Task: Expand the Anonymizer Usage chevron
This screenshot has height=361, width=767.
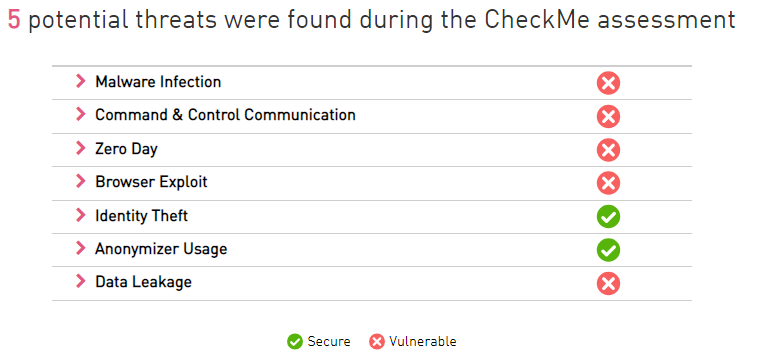Action: click(81, 248)
